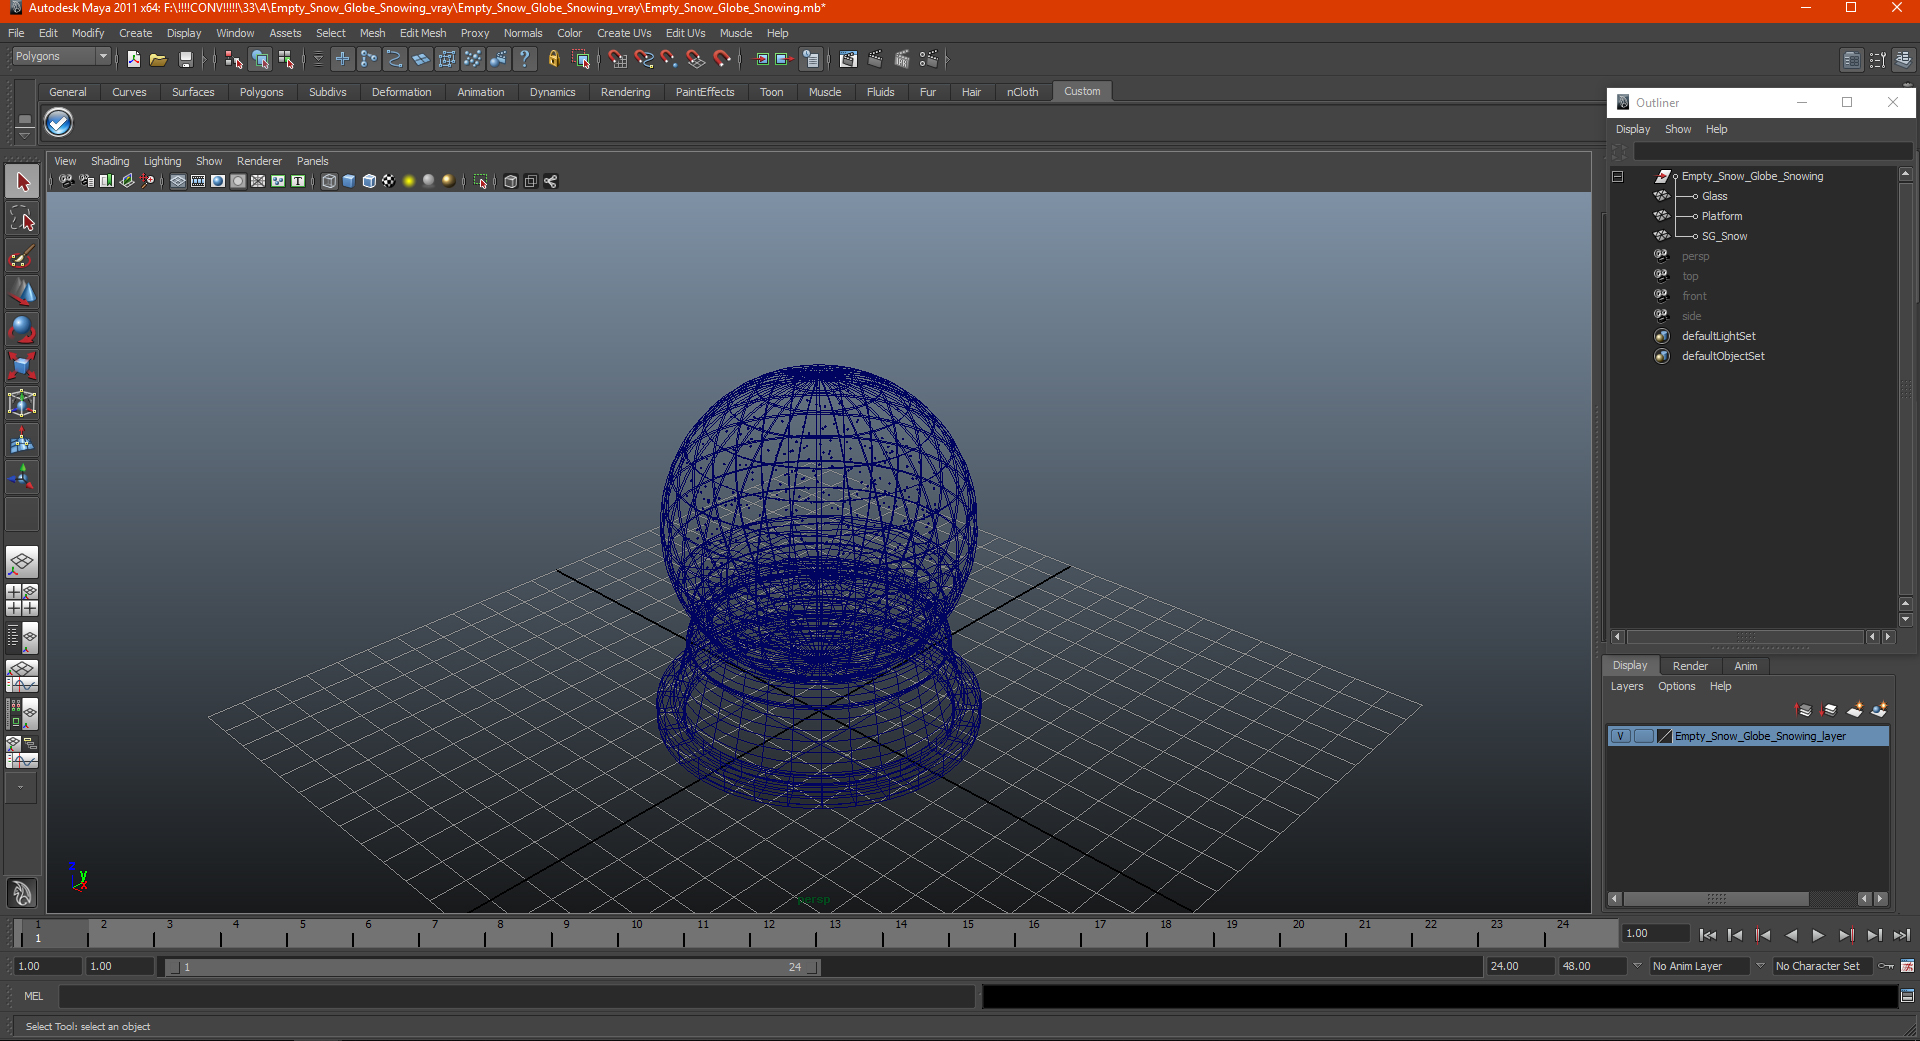Click the Show Manipulator tool

click(22, 477)
